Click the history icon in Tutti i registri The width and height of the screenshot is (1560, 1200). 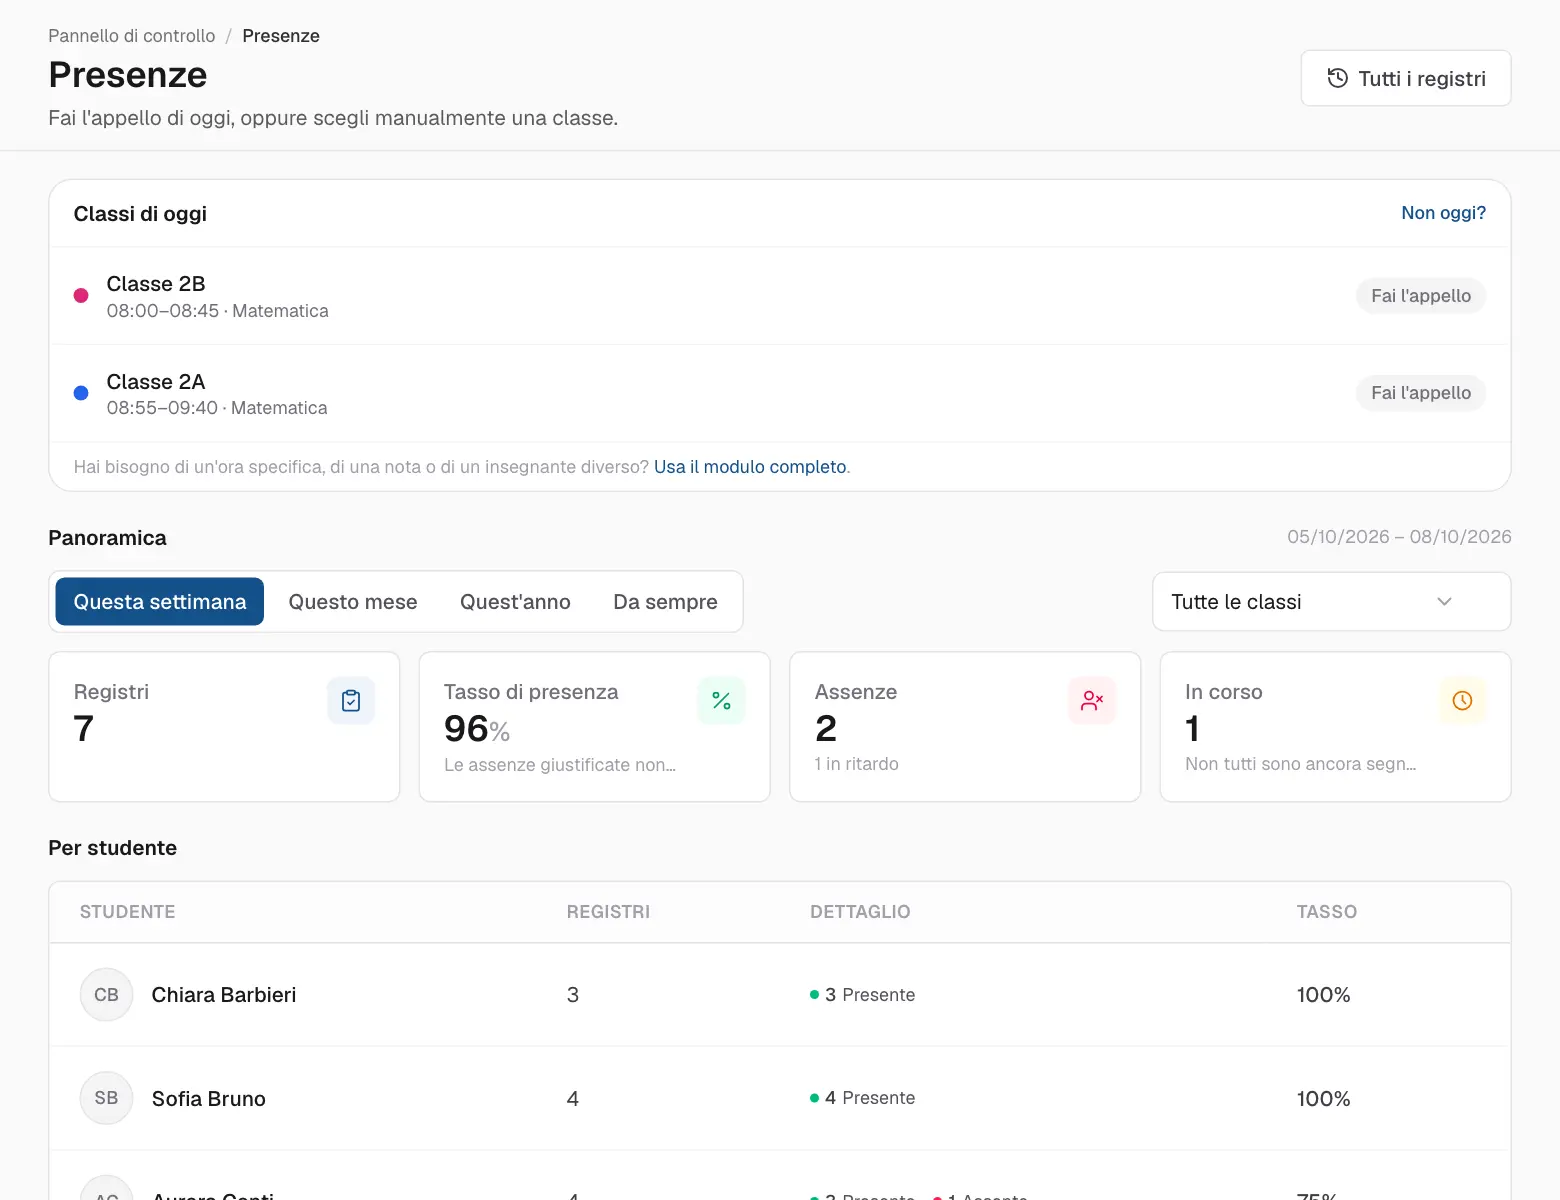pyautogui.click(x=1337, y=78)
